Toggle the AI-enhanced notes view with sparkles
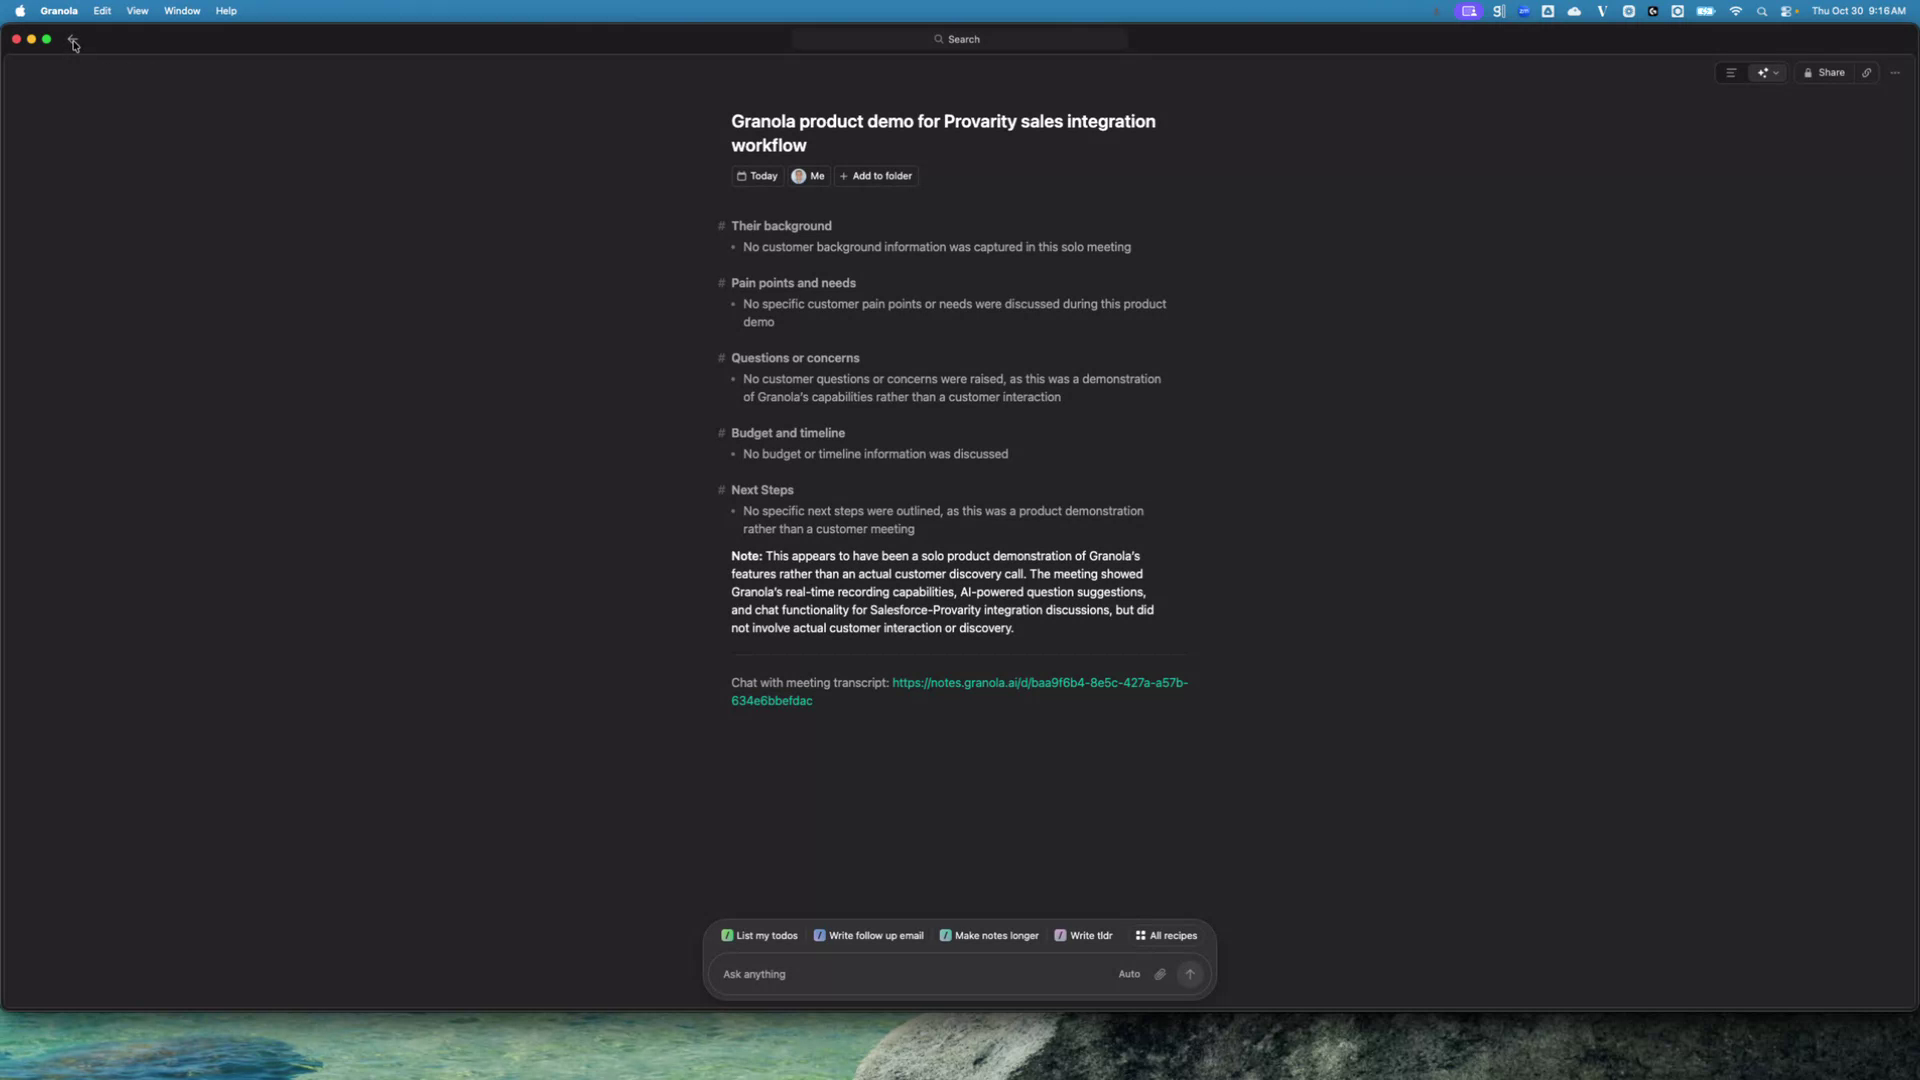Screen dimensions: 1920x1080 coord(1760,73)
